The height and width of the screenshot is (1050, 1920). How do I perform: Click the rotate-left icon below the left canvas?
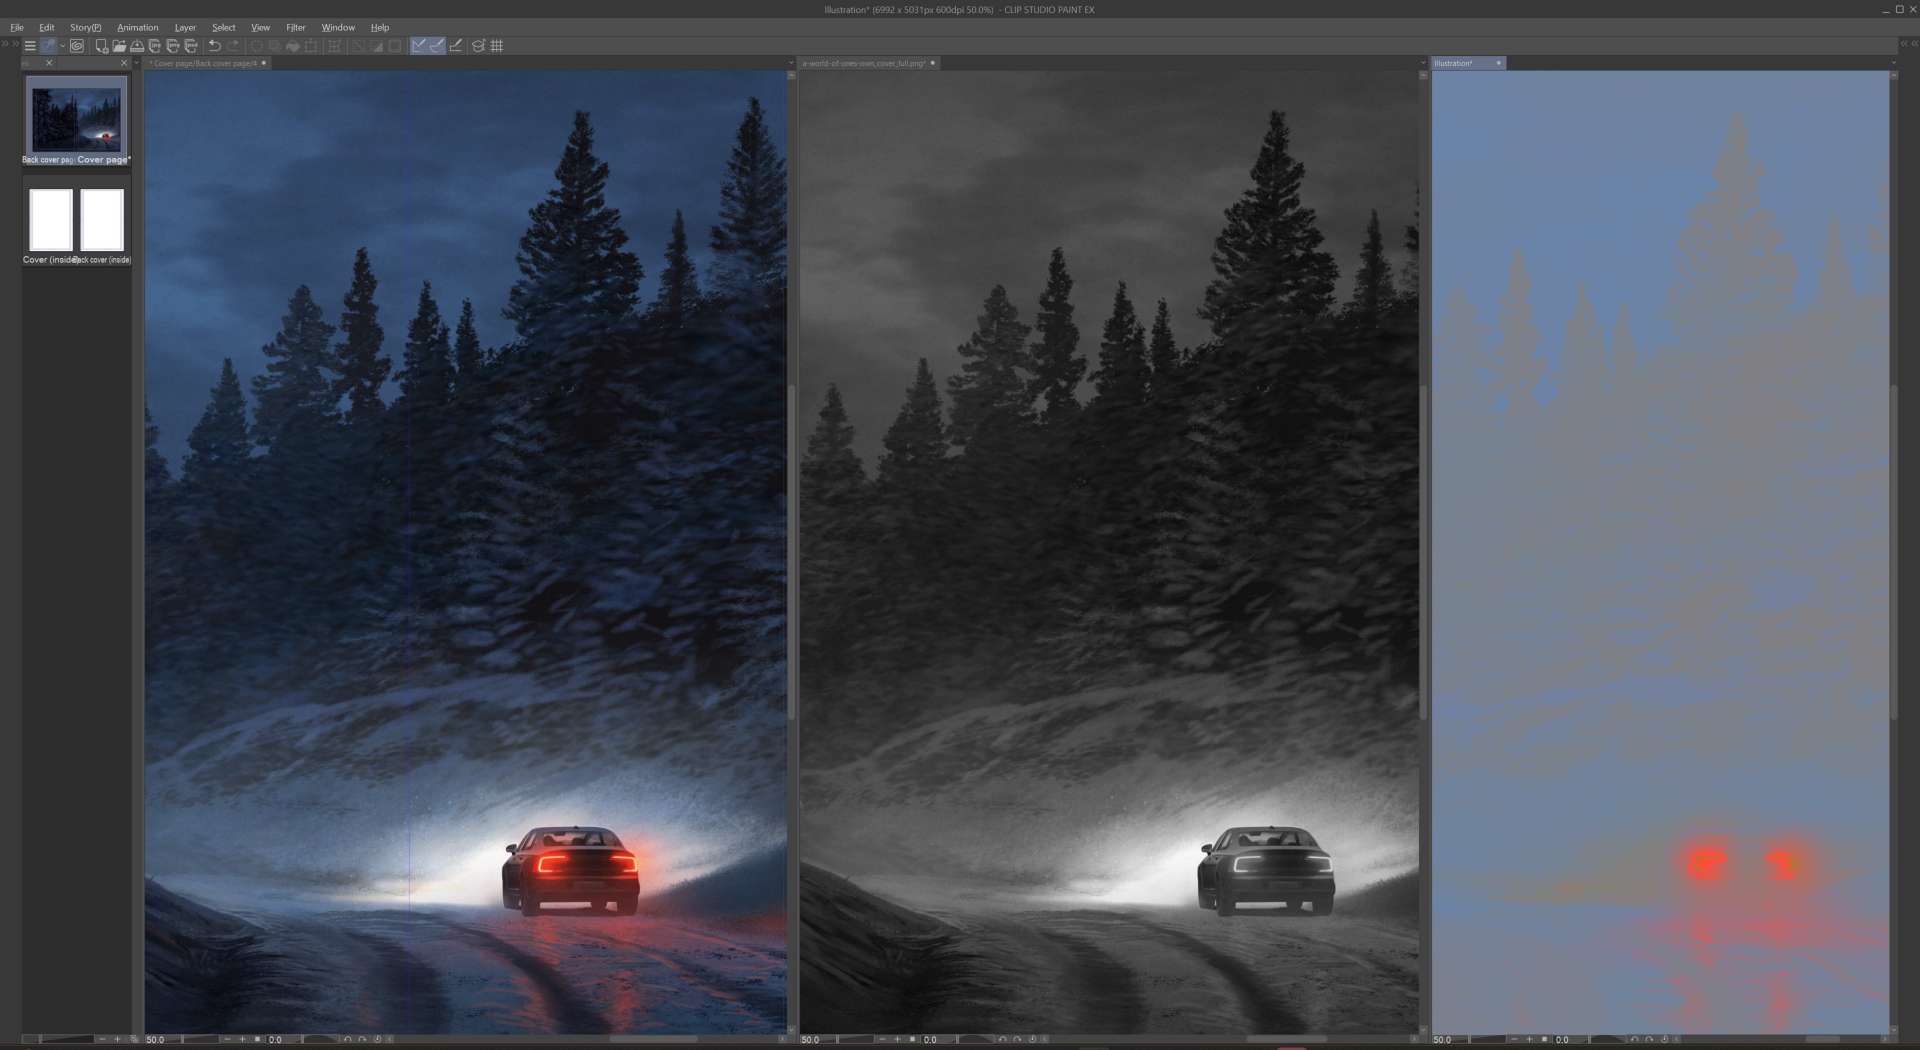[x=347, y=1040]
